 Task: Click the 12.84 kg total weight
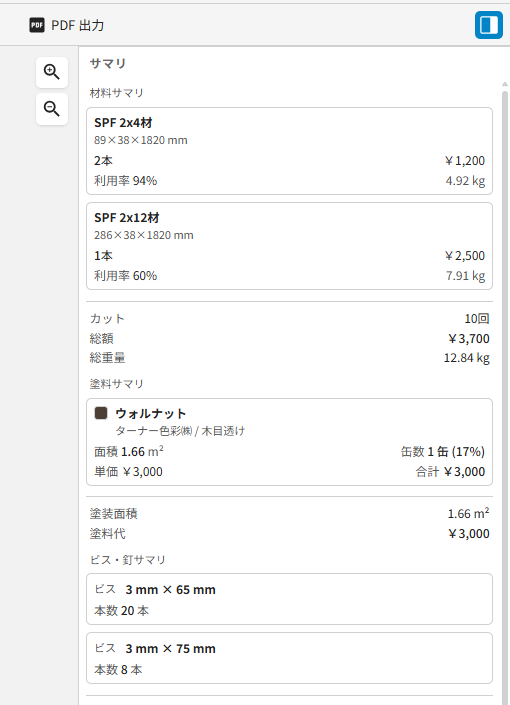click(466, 358)
